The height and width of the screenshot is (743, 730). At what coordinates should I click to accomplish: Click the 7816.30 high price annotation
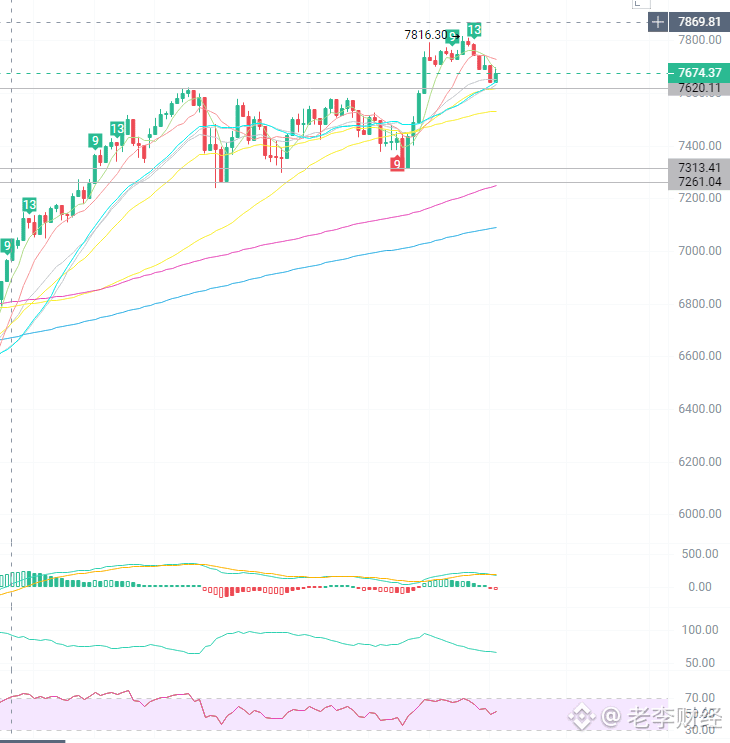coord(426,35)
